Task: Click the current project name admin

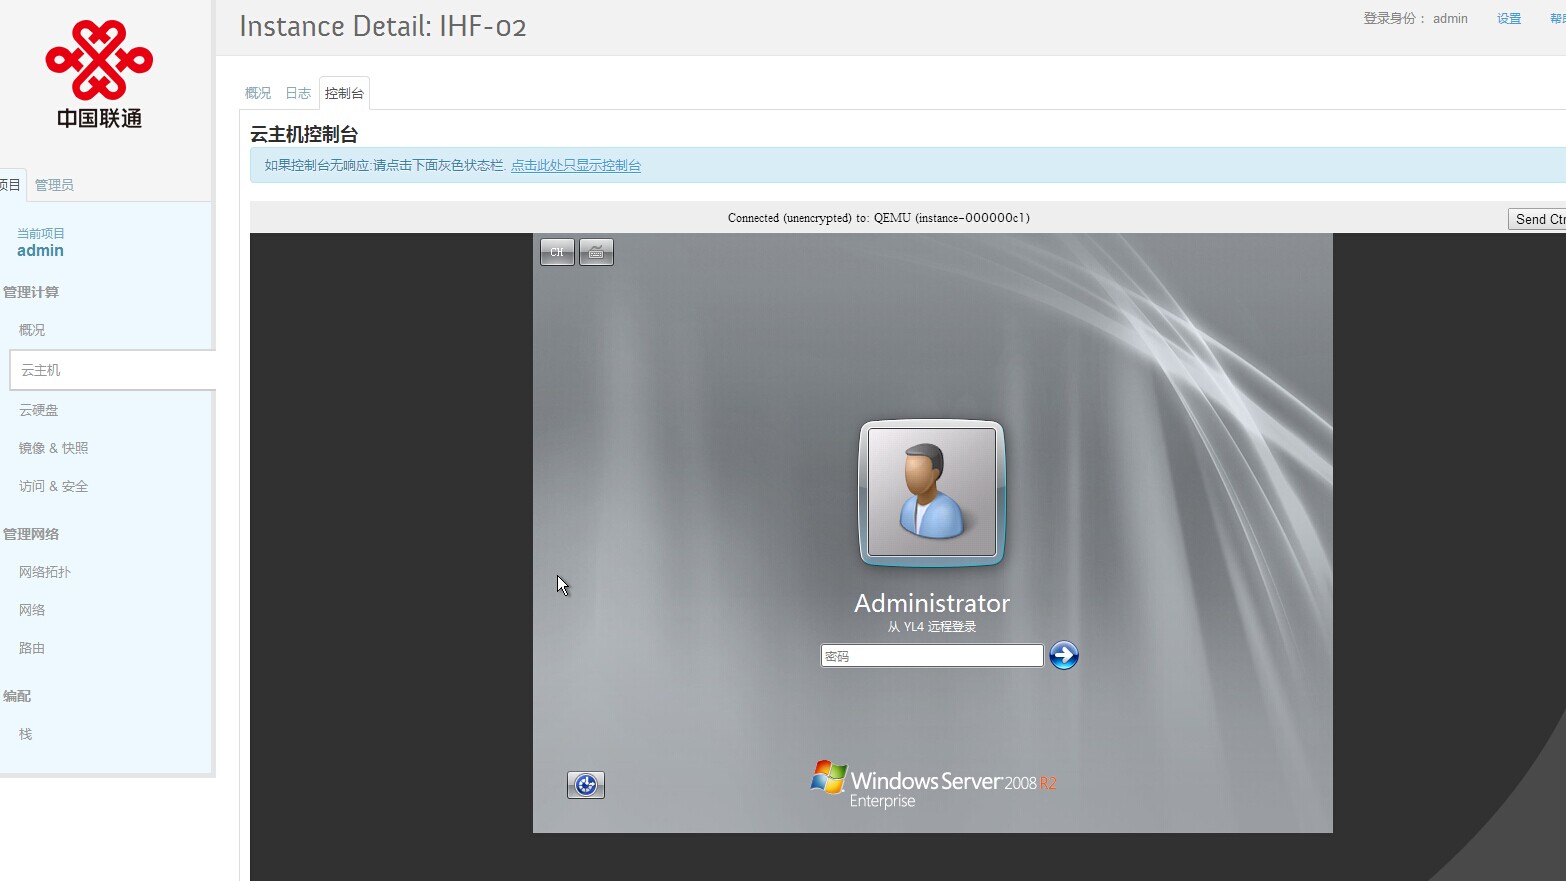Action: coord(40,251)
